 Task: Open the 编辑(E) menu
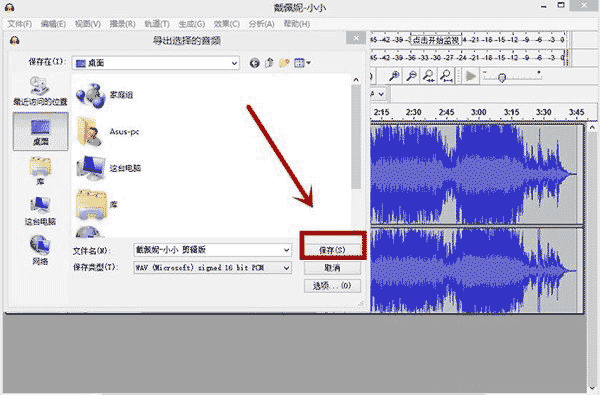coord(53,24)
